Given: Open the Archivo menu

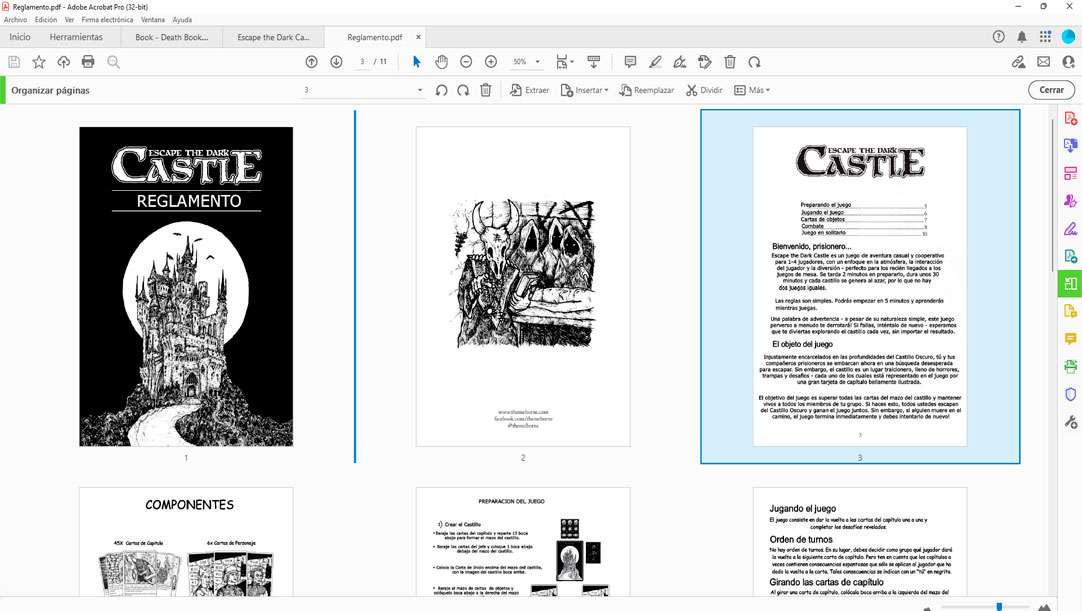Looking at the screenshot, I should pos(15,20).
